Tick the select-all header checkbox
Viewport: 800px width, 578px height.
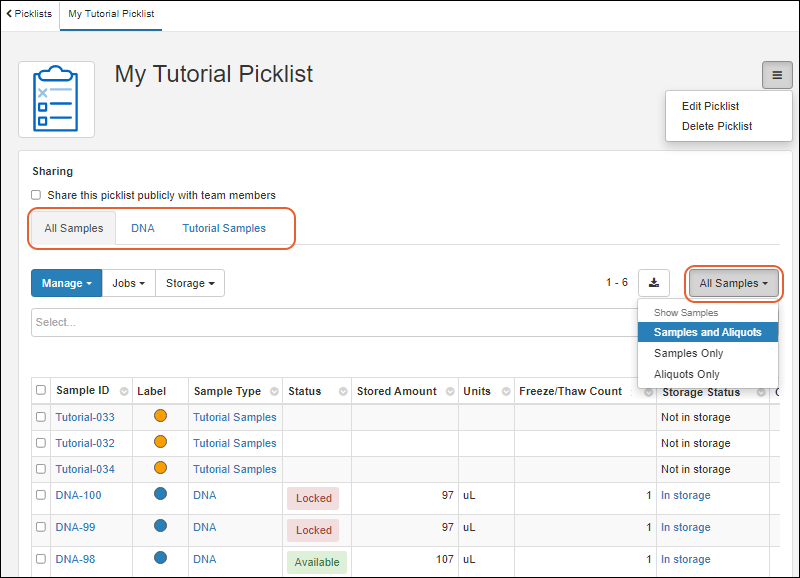point(41,391)
